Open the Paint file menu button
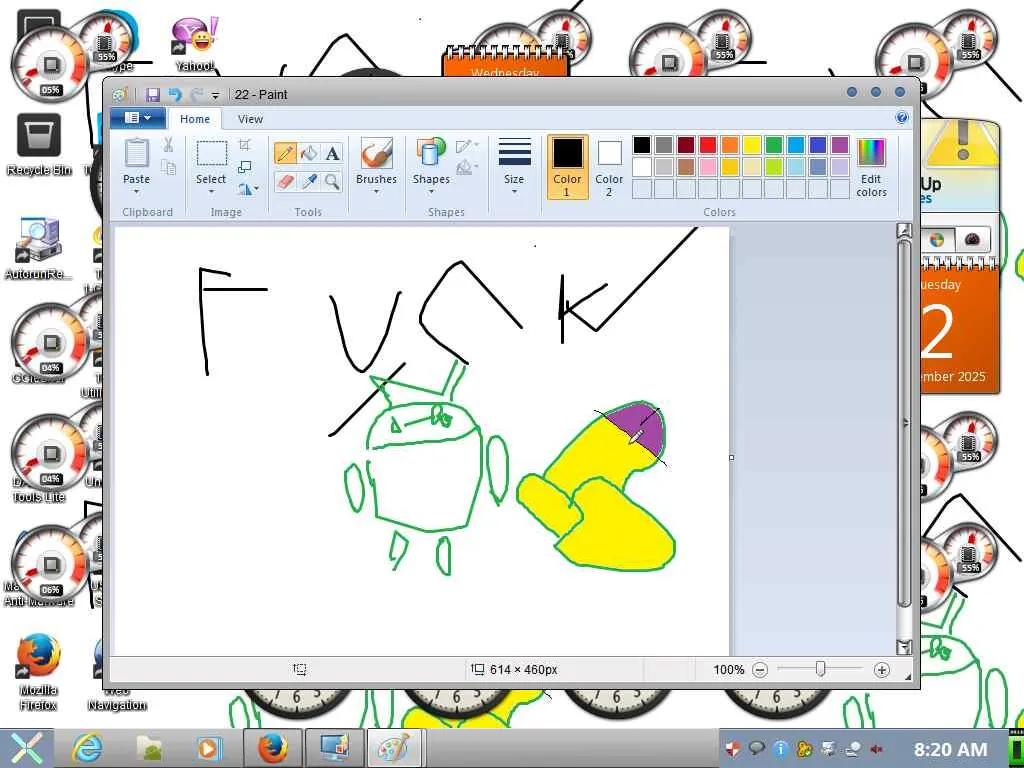The image size is (1024, 768). 137,118
